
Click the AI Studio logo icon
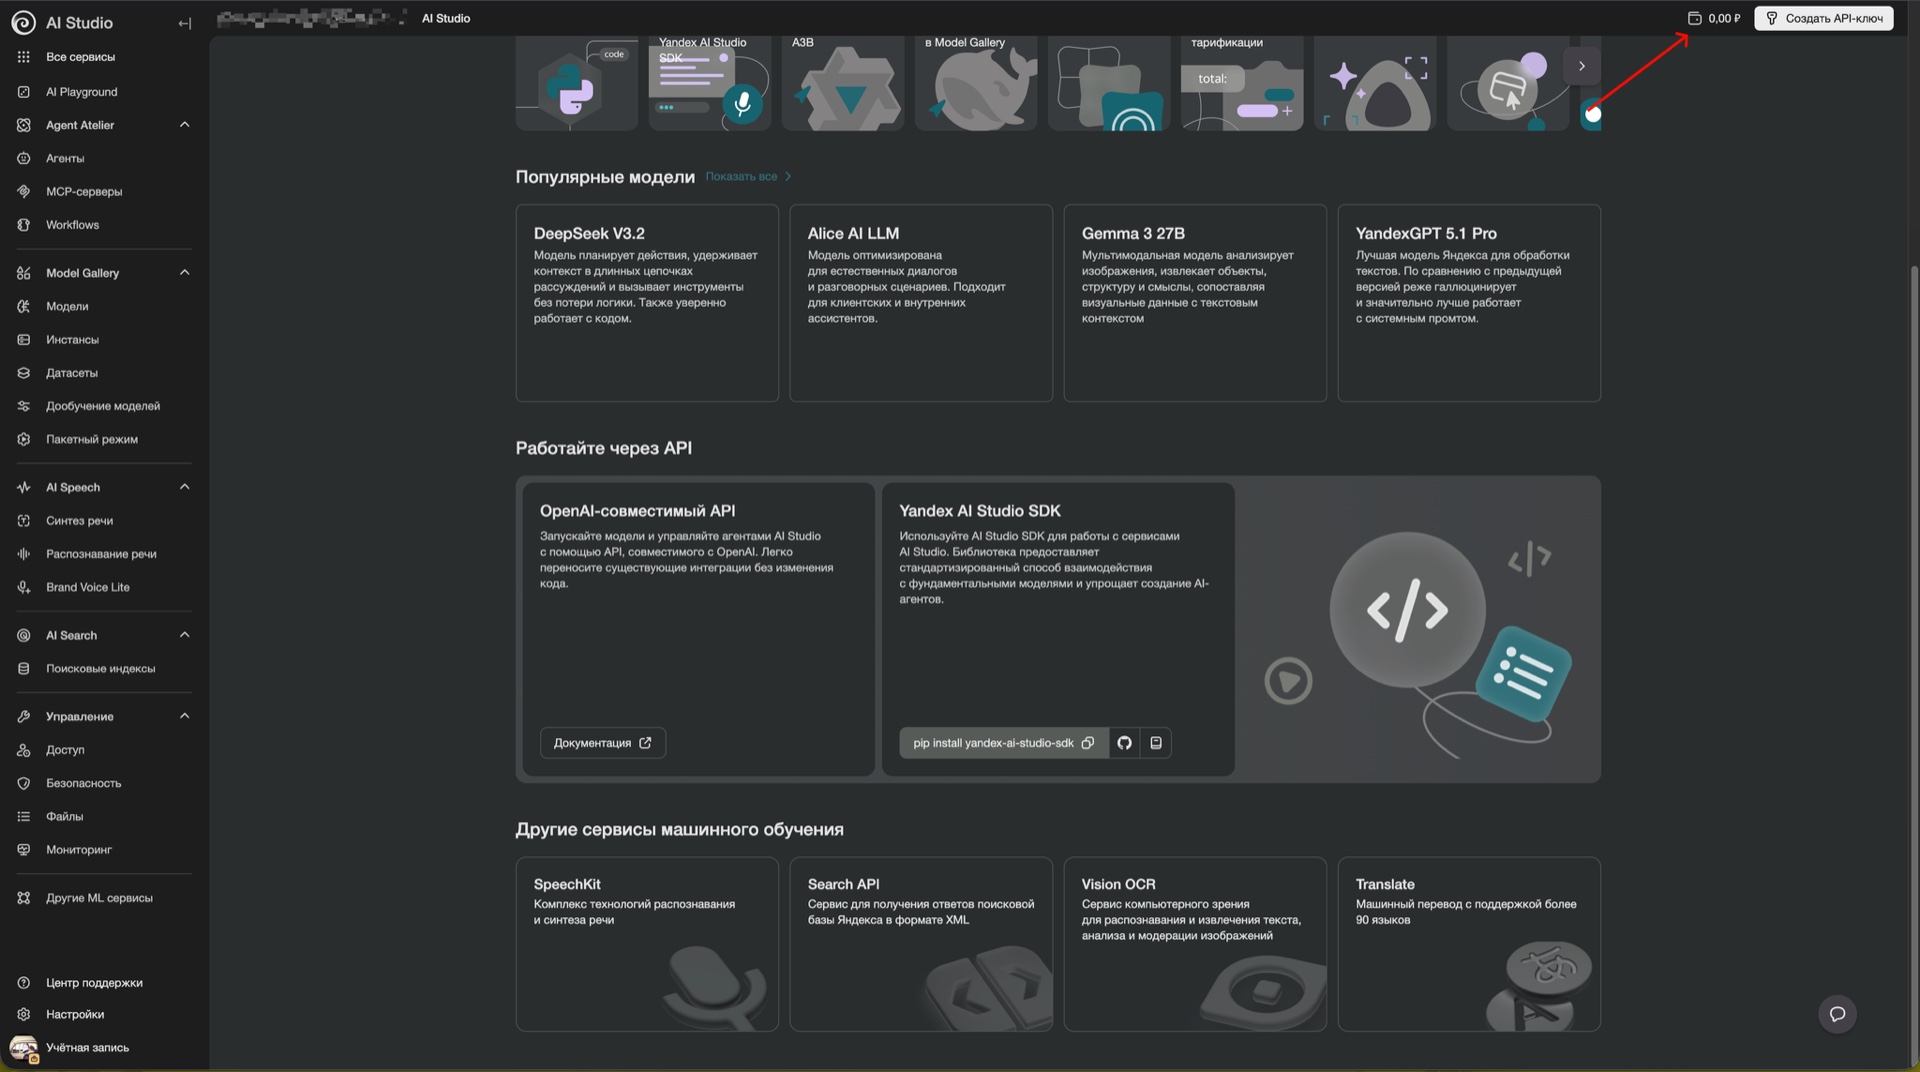click(x=23, y=22)
